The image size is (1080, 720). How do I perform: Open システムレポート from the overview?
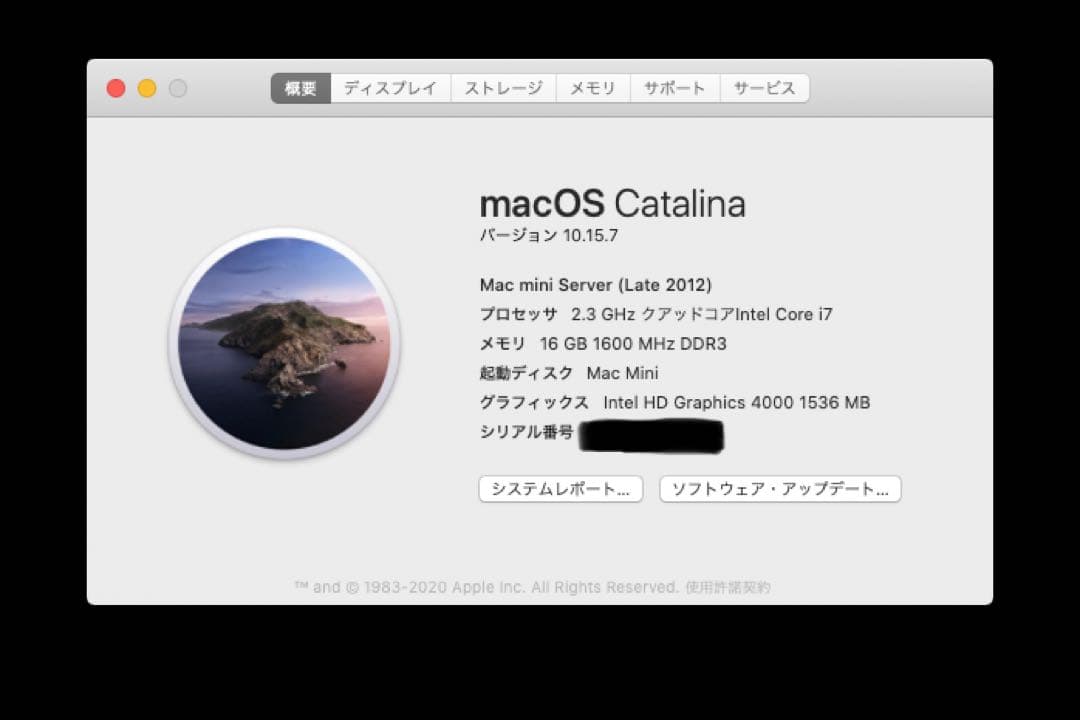click(x=560, y=489)
